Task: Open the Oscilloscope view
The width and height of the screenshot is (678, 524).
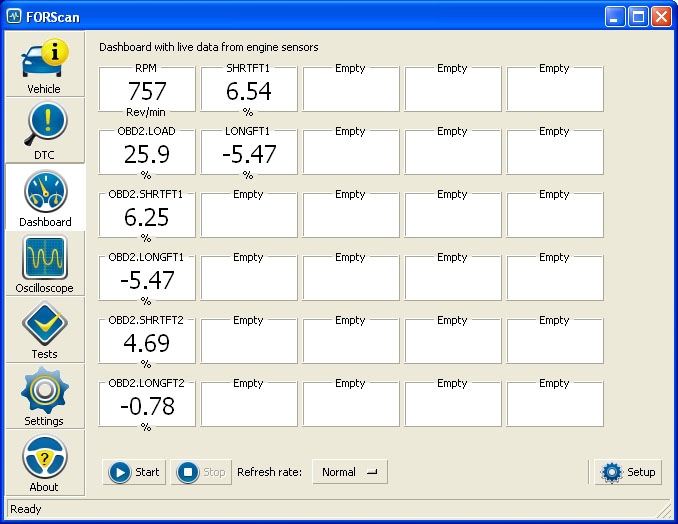Action: coord(43,264)
